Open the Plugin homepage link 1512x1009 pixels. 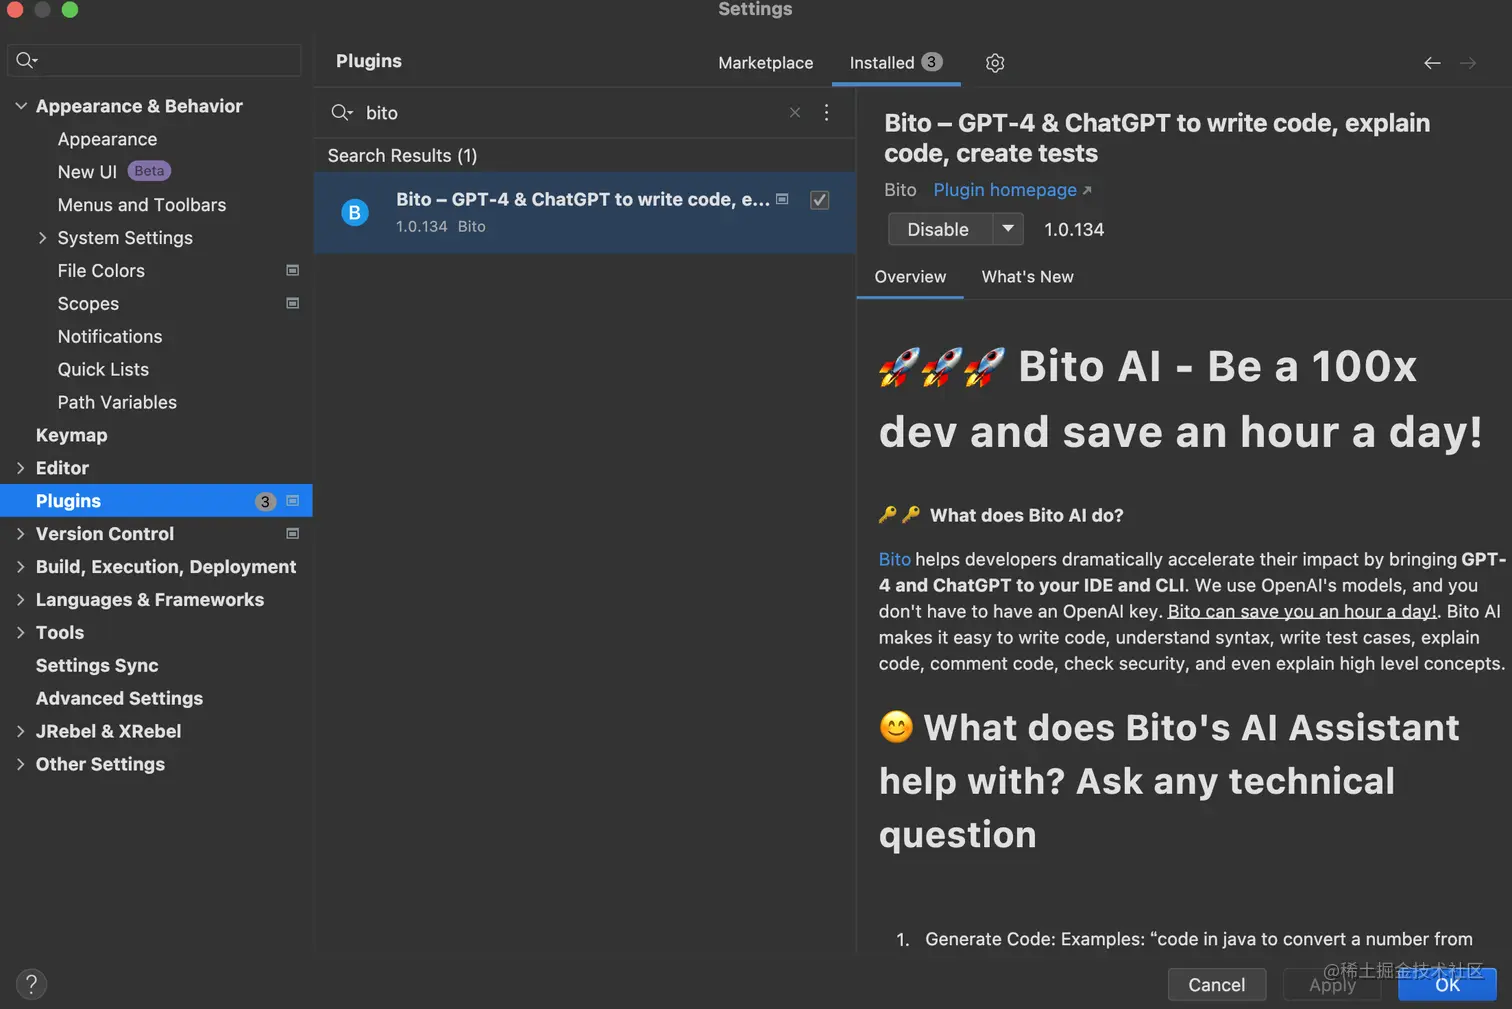pos(1012,190)
